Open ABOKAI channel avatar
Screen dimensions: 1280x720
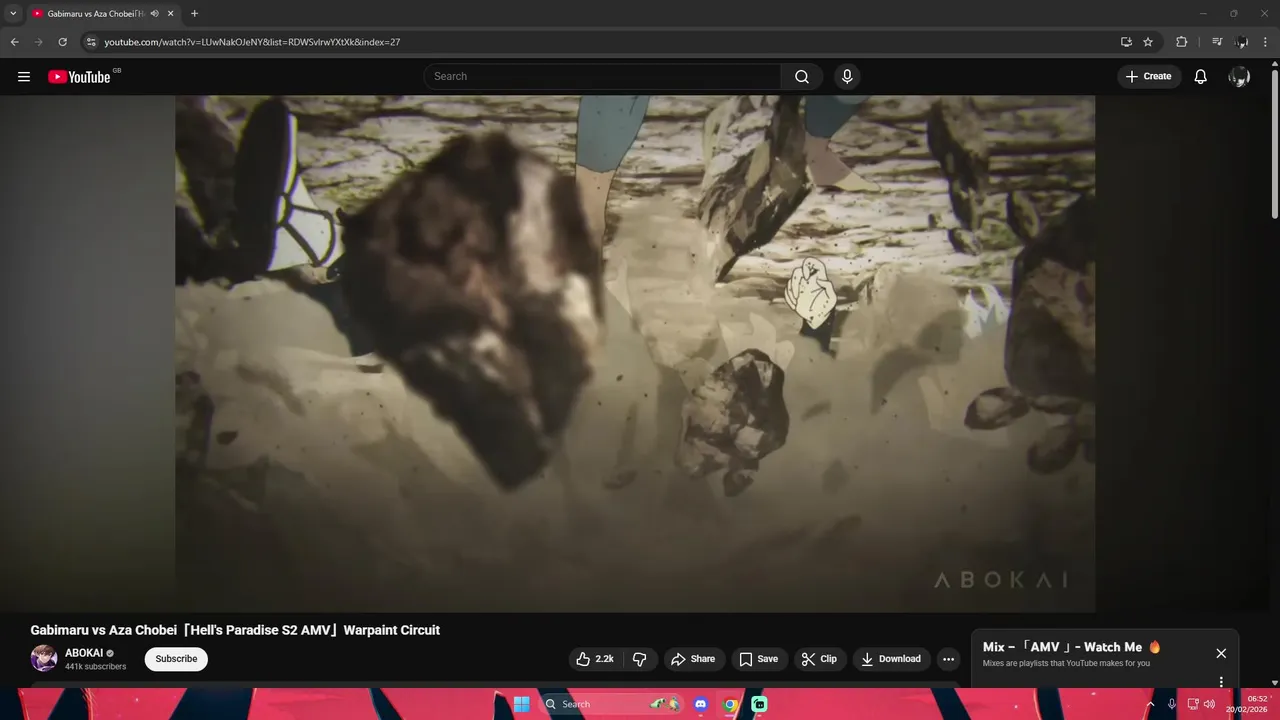(44, 658)
